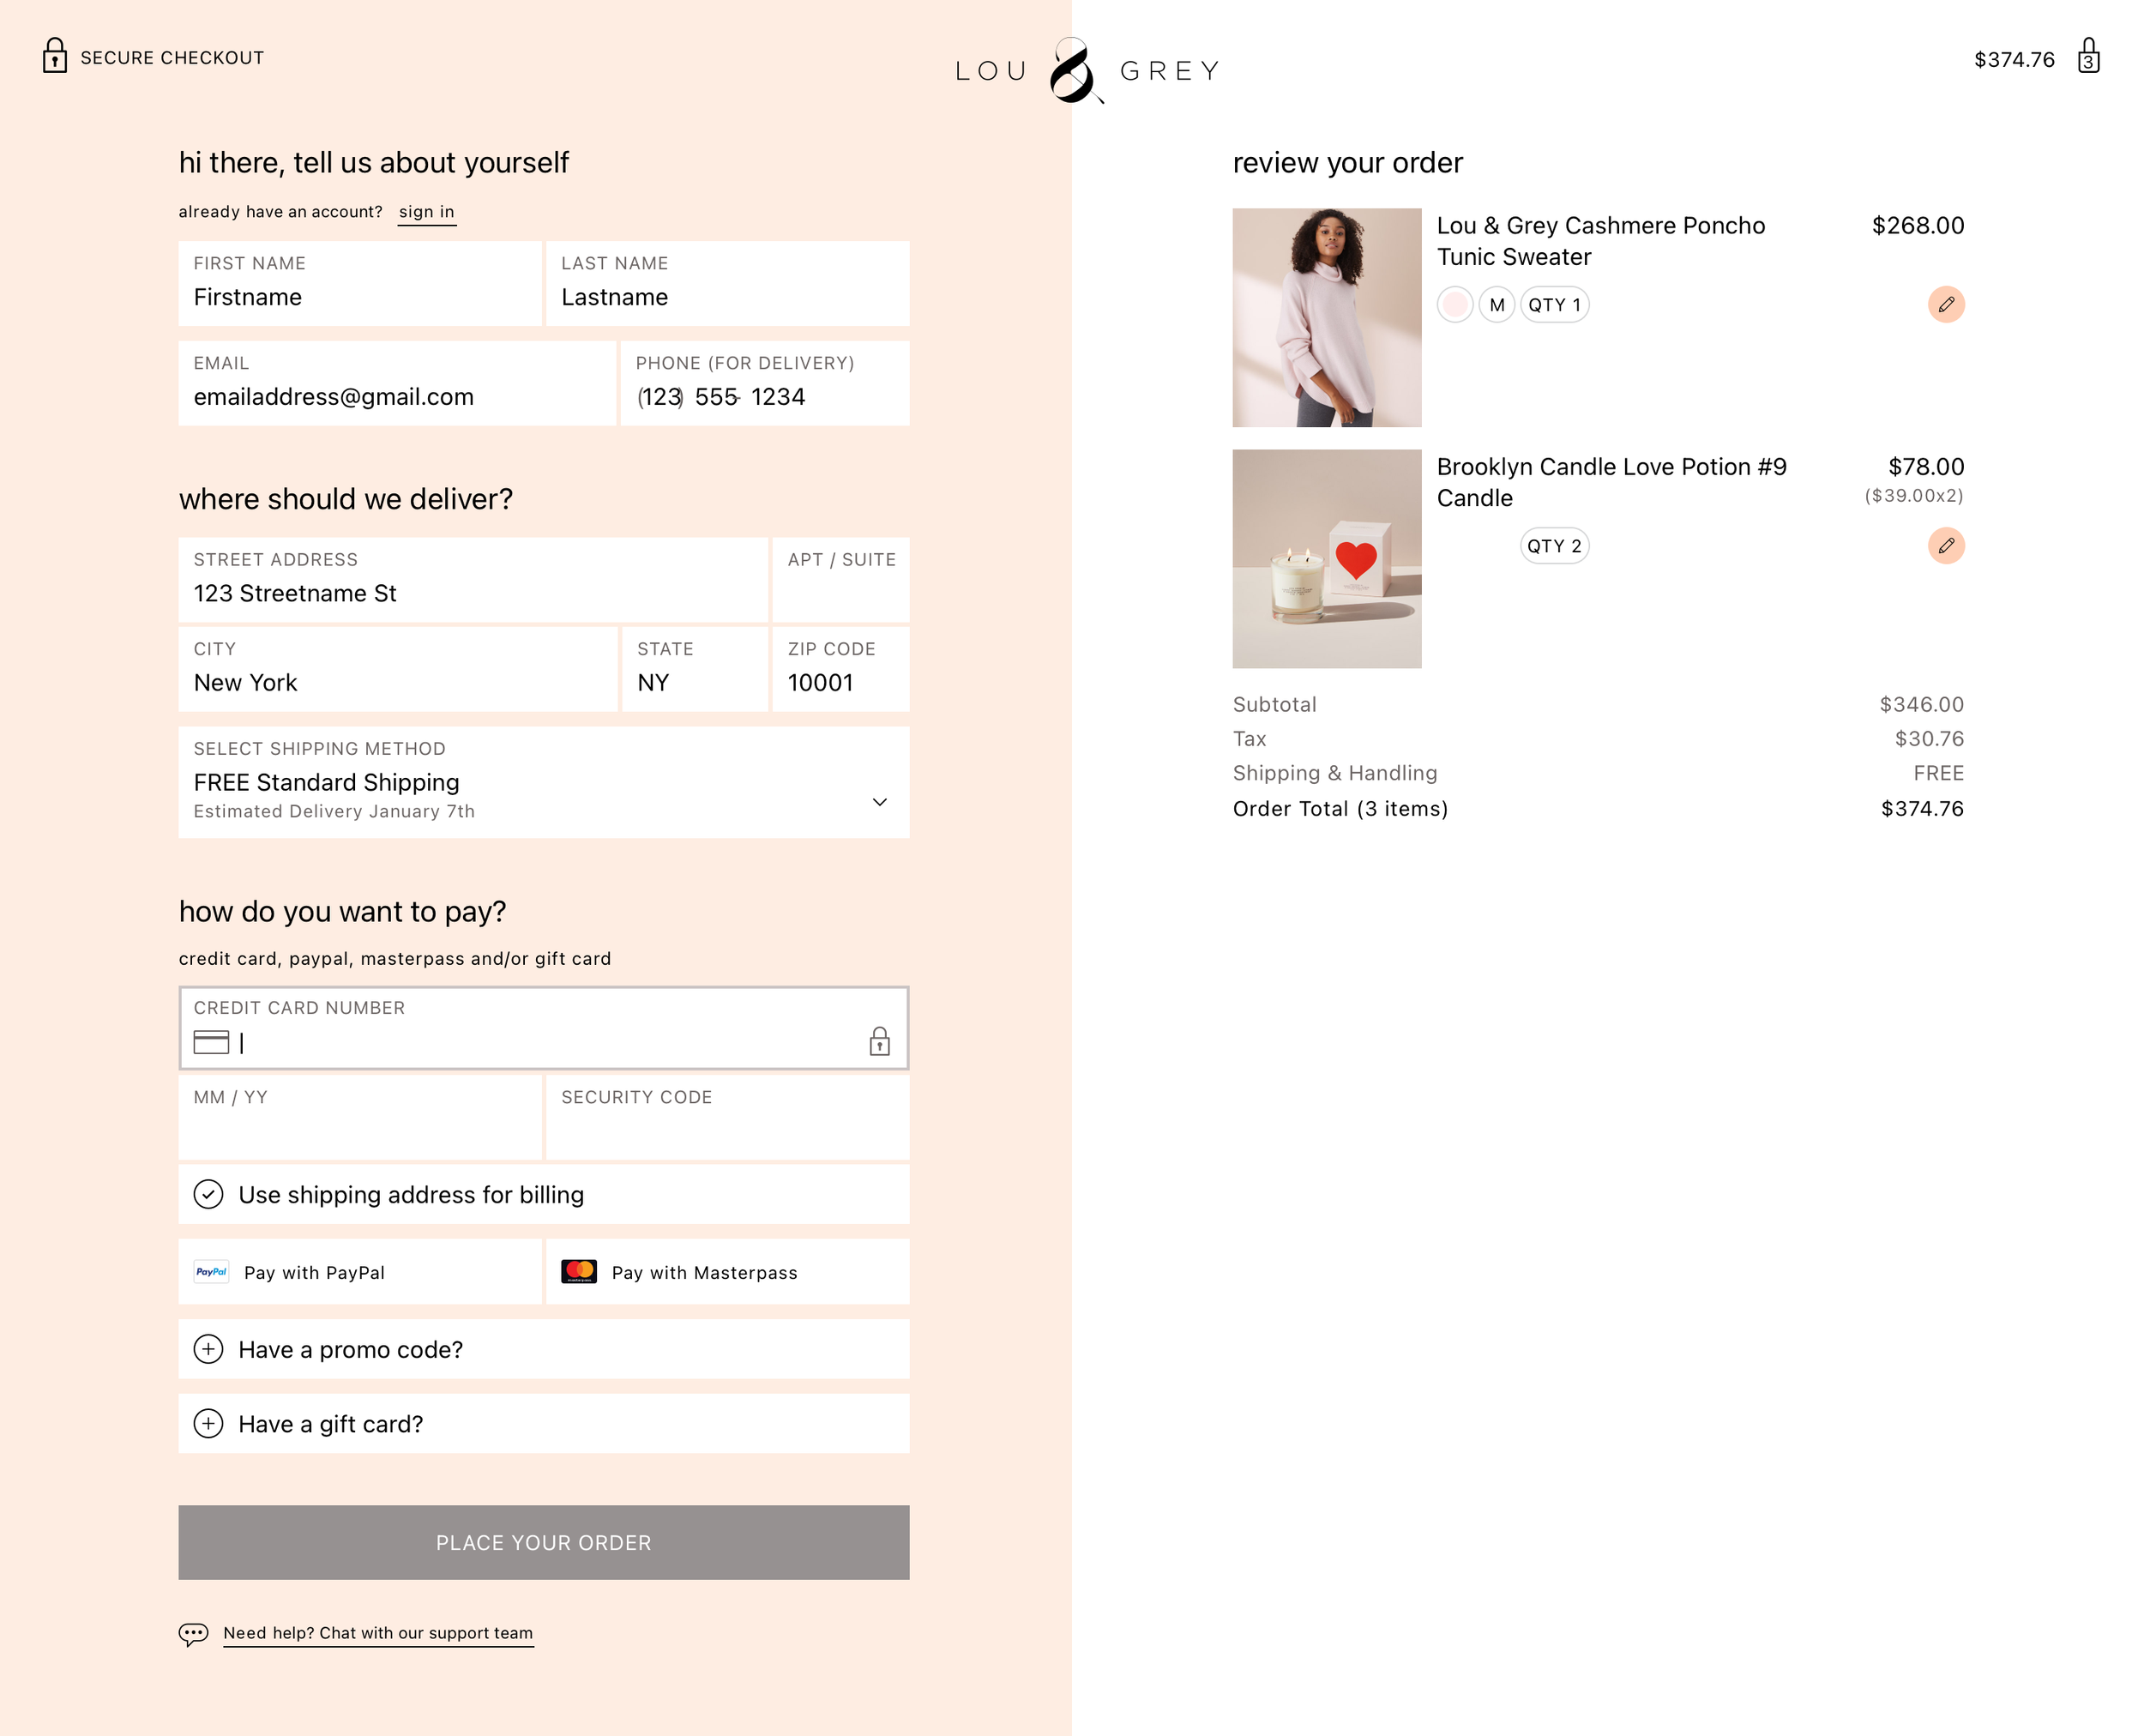This screenshot has height=1736, width=2144.
Task: Click the size M pill for sweater
Action: click(1496, 305)
